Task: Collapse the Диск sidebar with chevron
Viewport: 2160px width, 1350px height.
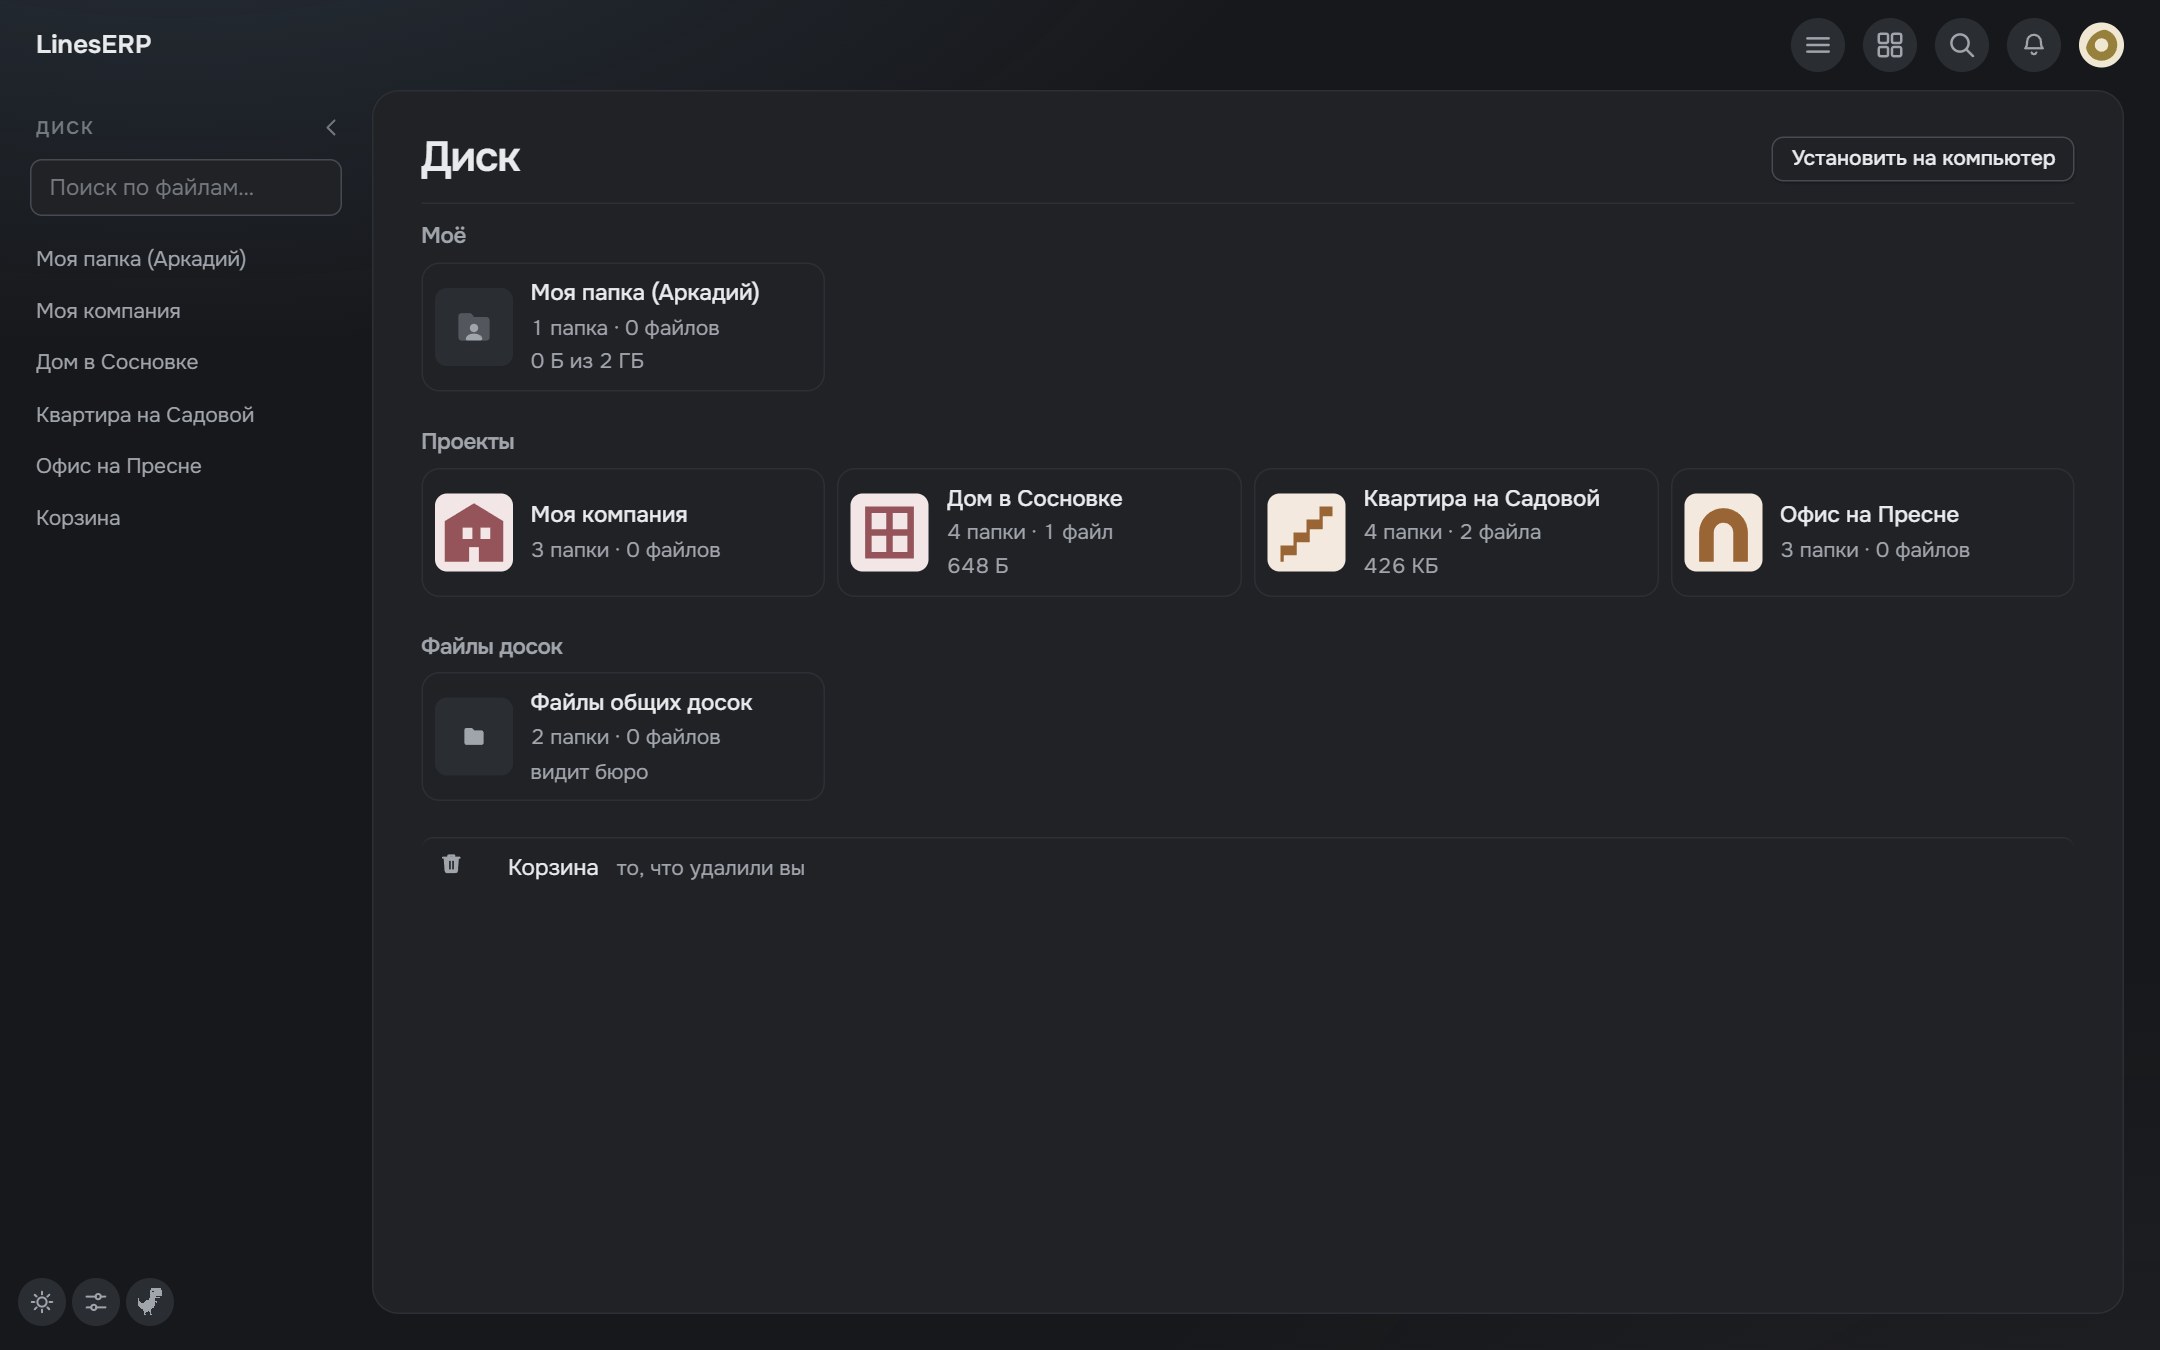Action: tap(331, 127)
